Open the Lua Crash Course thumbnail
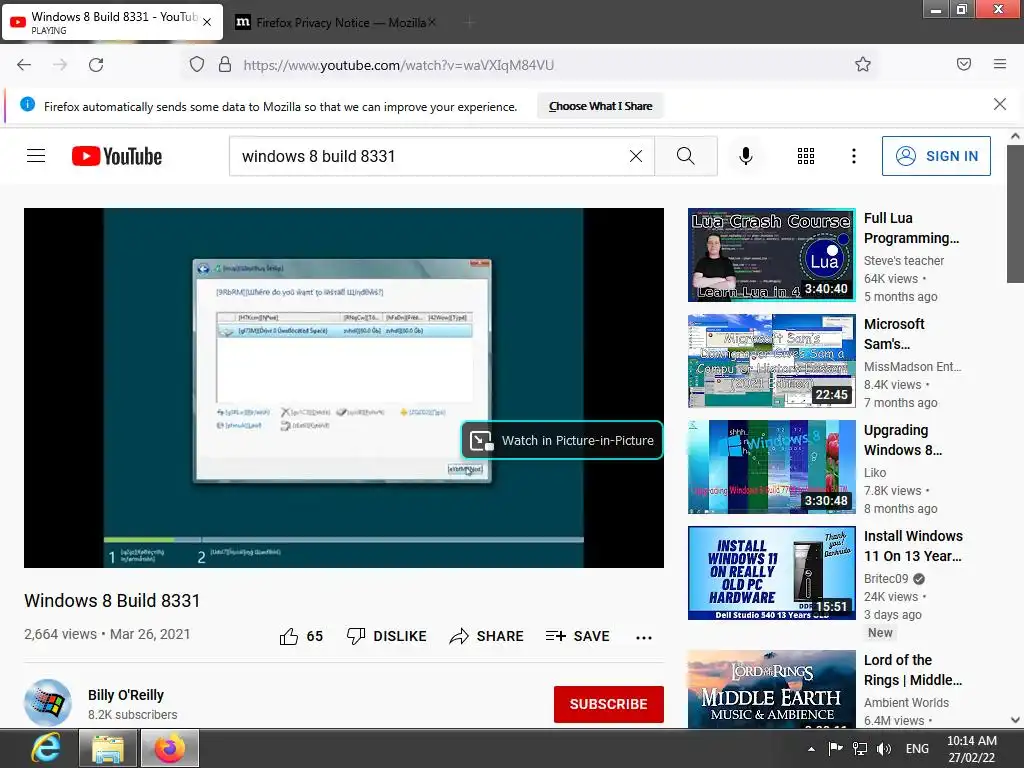This screenshot has height=768, width=1024. point(771,255)
